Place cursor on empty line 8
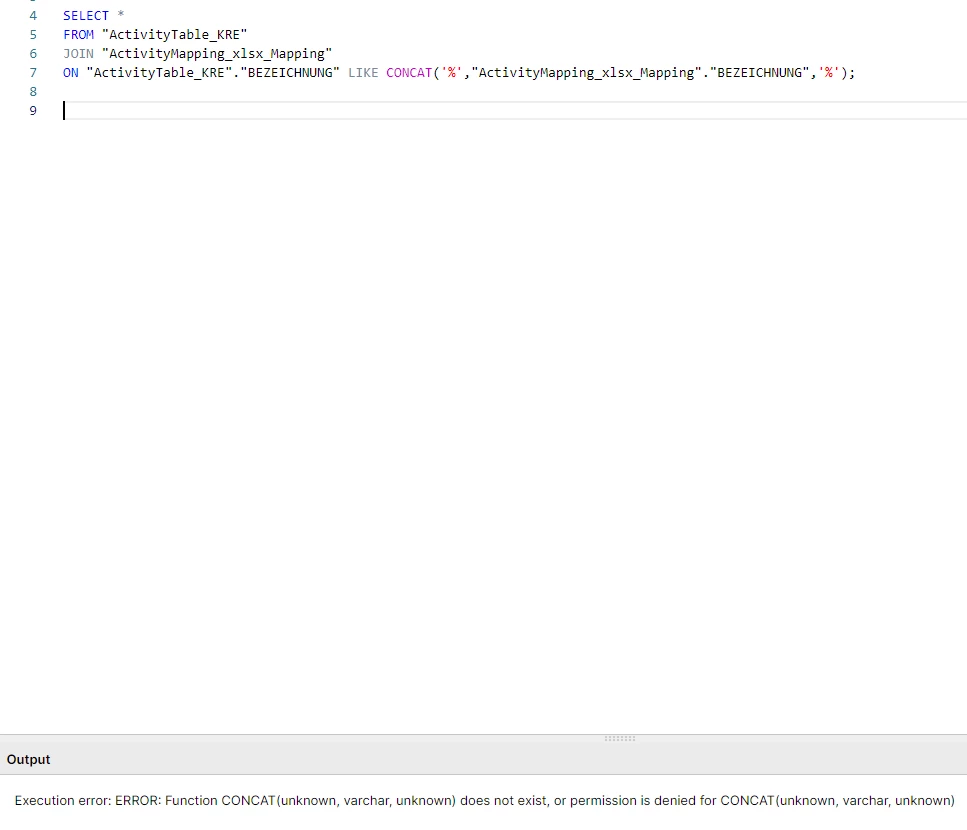This screenshot has height=830, width=967. coord(514,91)
